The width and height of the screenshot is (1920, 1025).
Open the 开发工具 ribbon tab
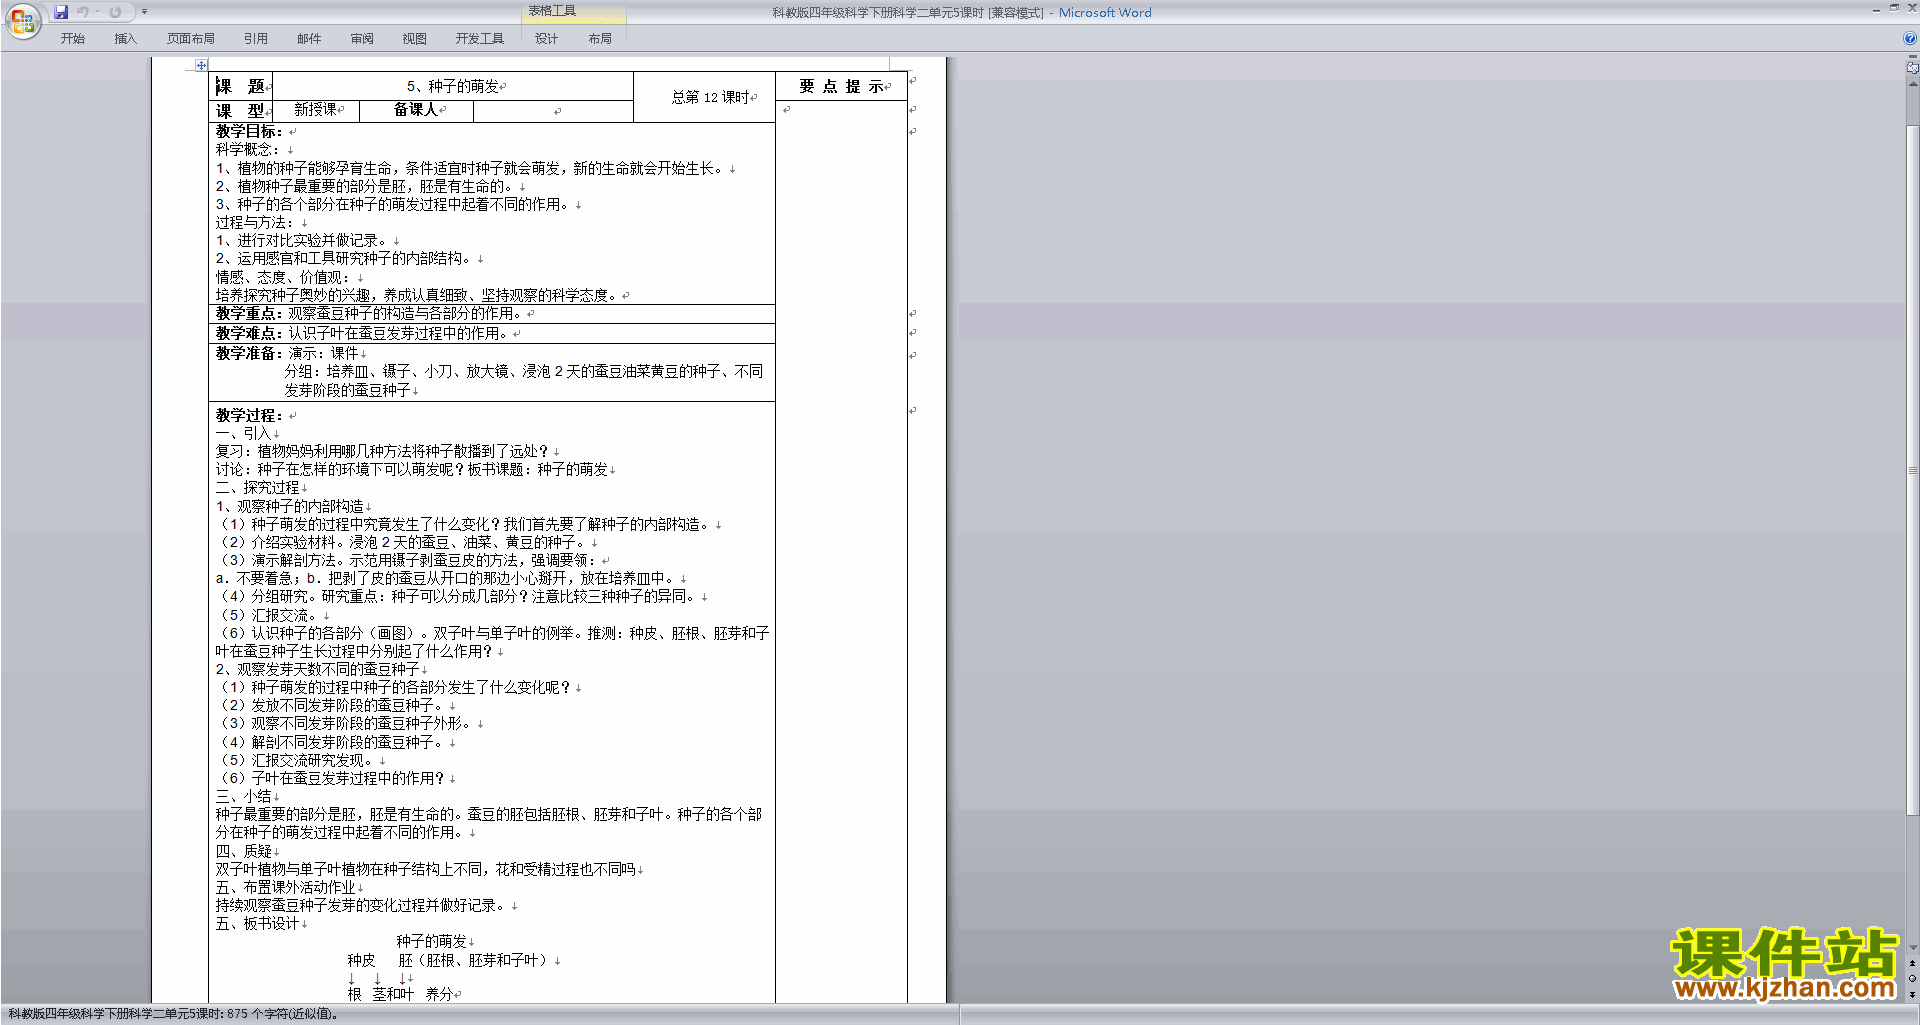(x=479, y=39)
